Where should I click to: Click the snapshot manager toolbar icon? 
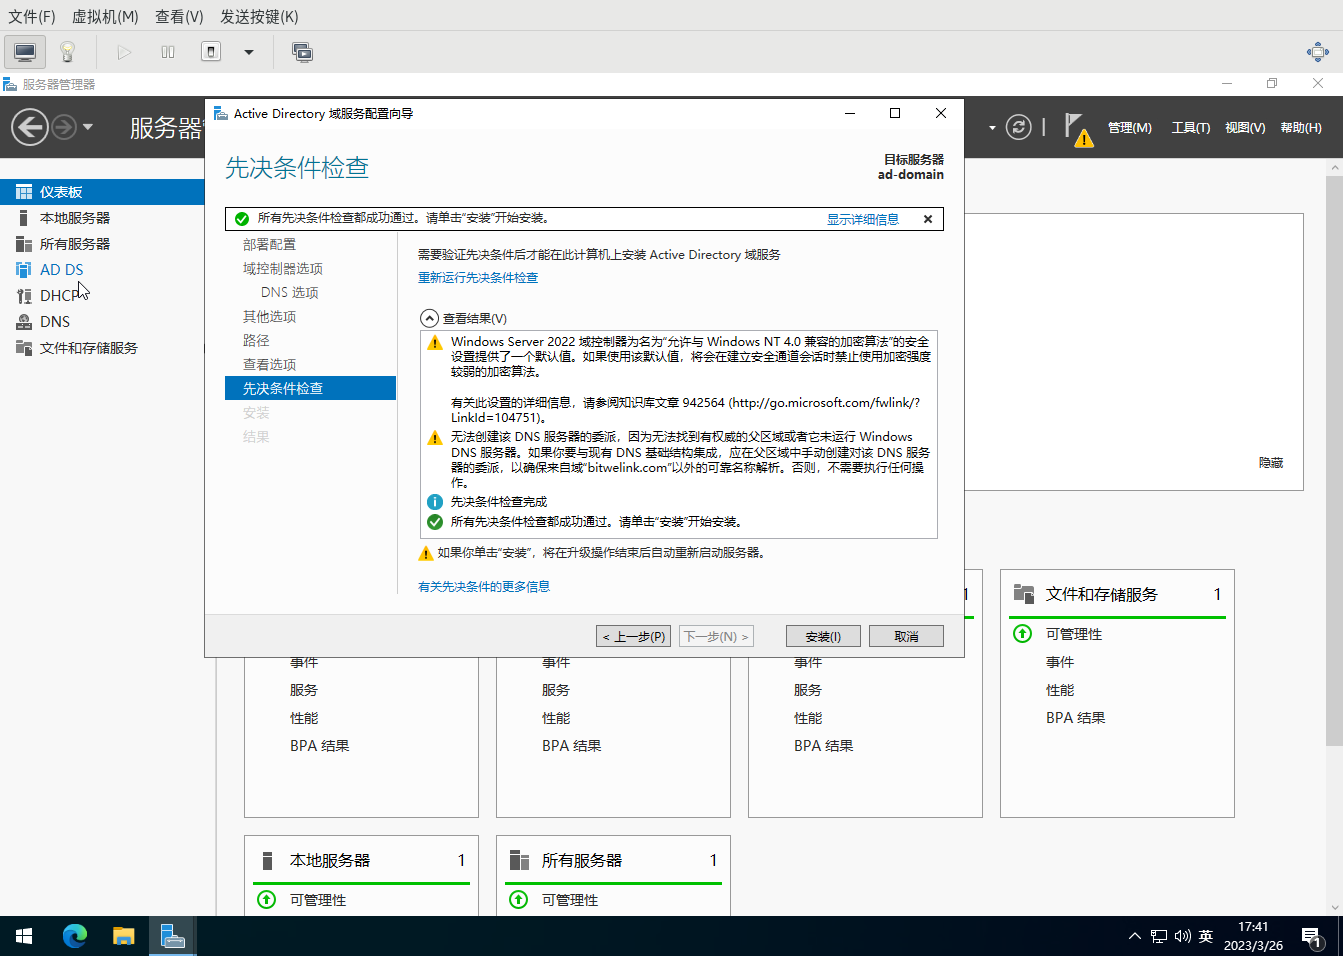302,52
